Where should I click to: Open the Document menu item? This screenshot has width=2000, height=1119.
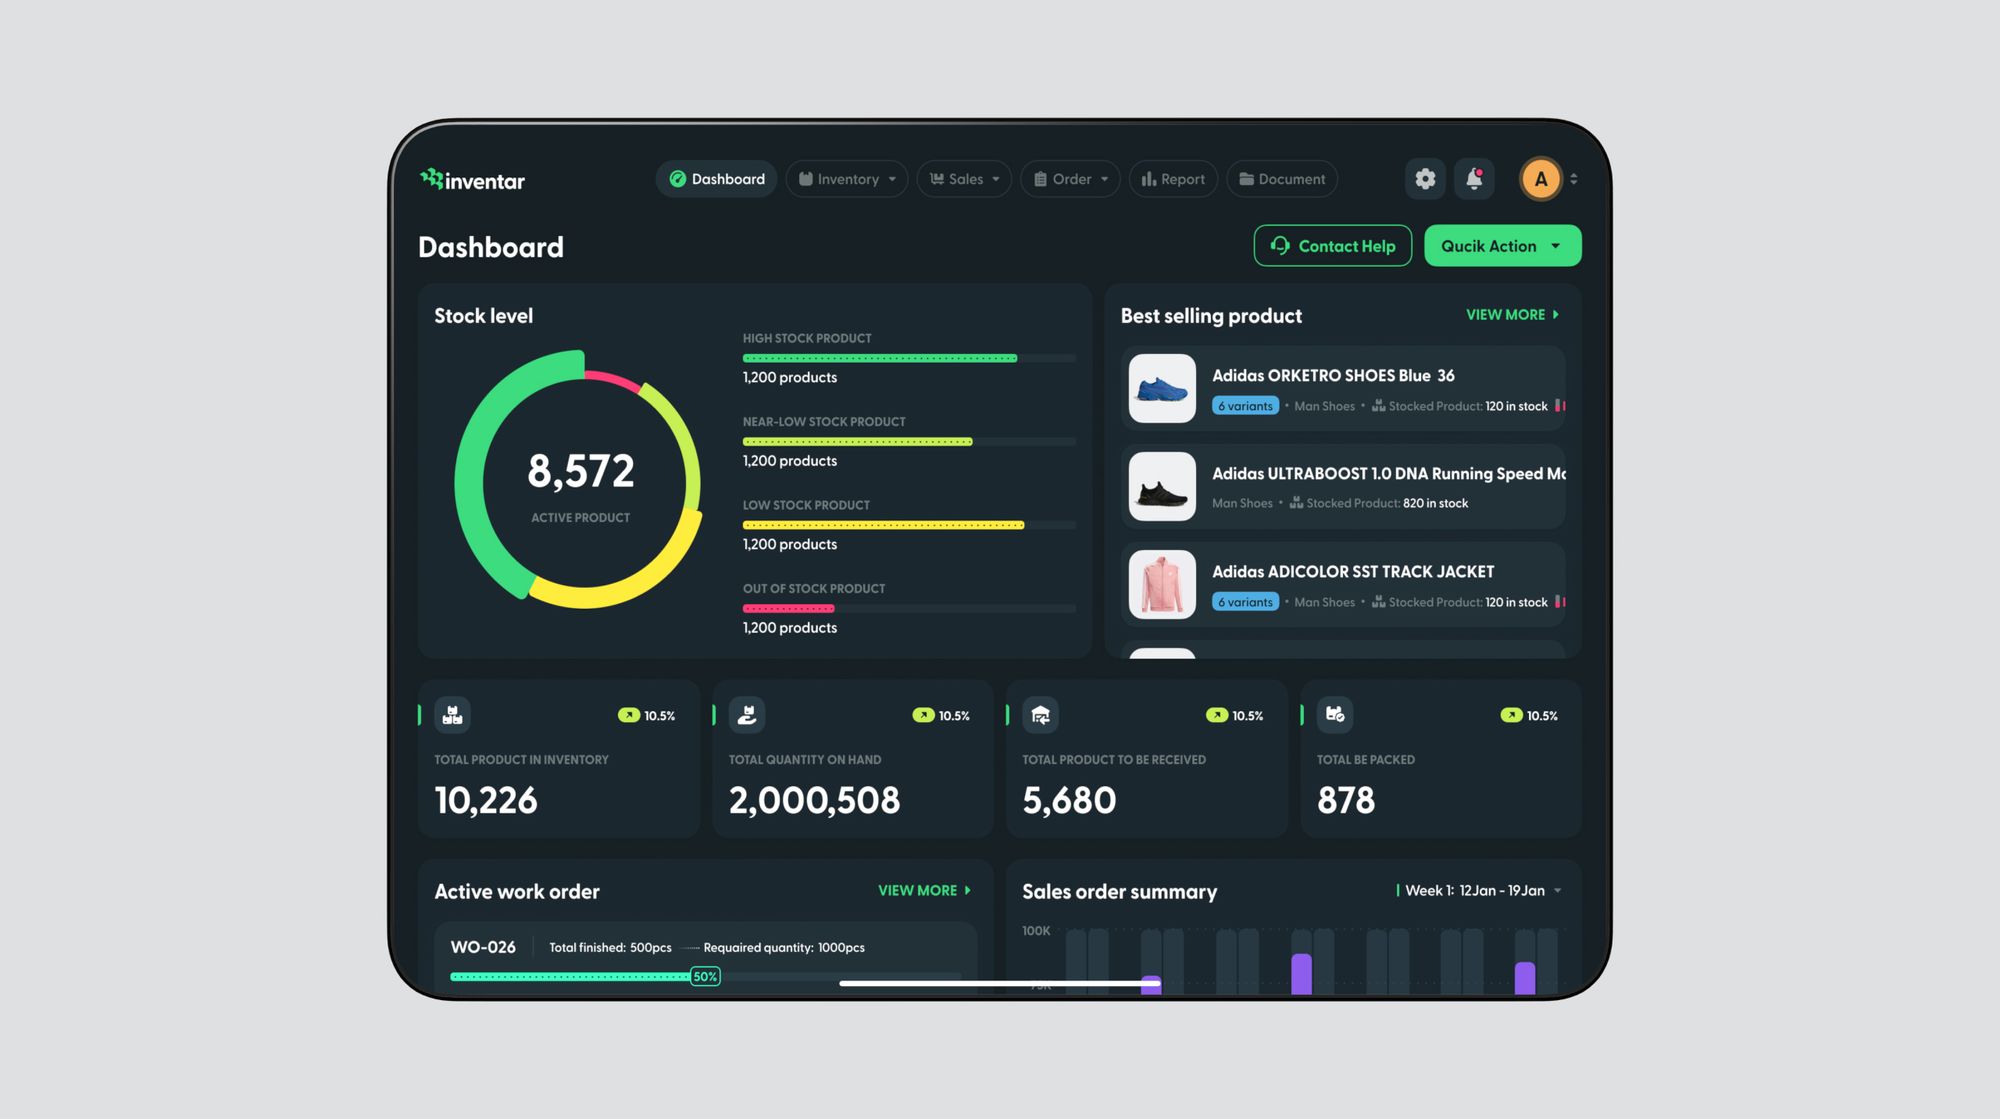point(1281,179)
